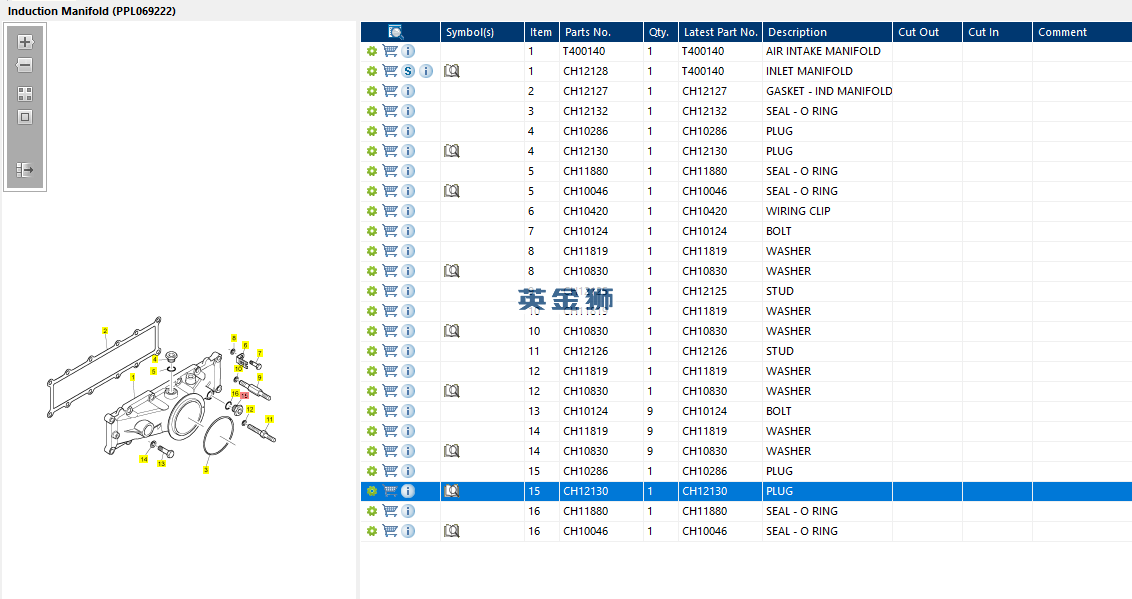Open symbol icon for item 16 CH10046
The image size is (1132, 599).
click(451, 531)
